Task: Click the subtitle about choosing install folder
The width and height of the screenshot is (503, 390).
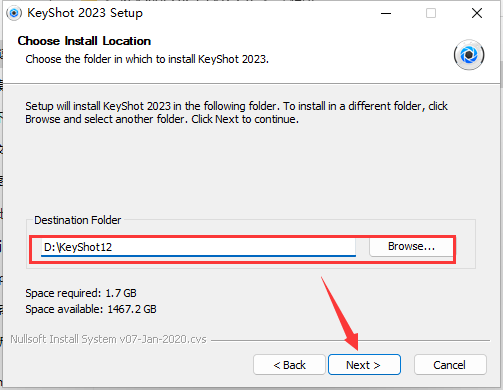Action: [x=147, y=59]
